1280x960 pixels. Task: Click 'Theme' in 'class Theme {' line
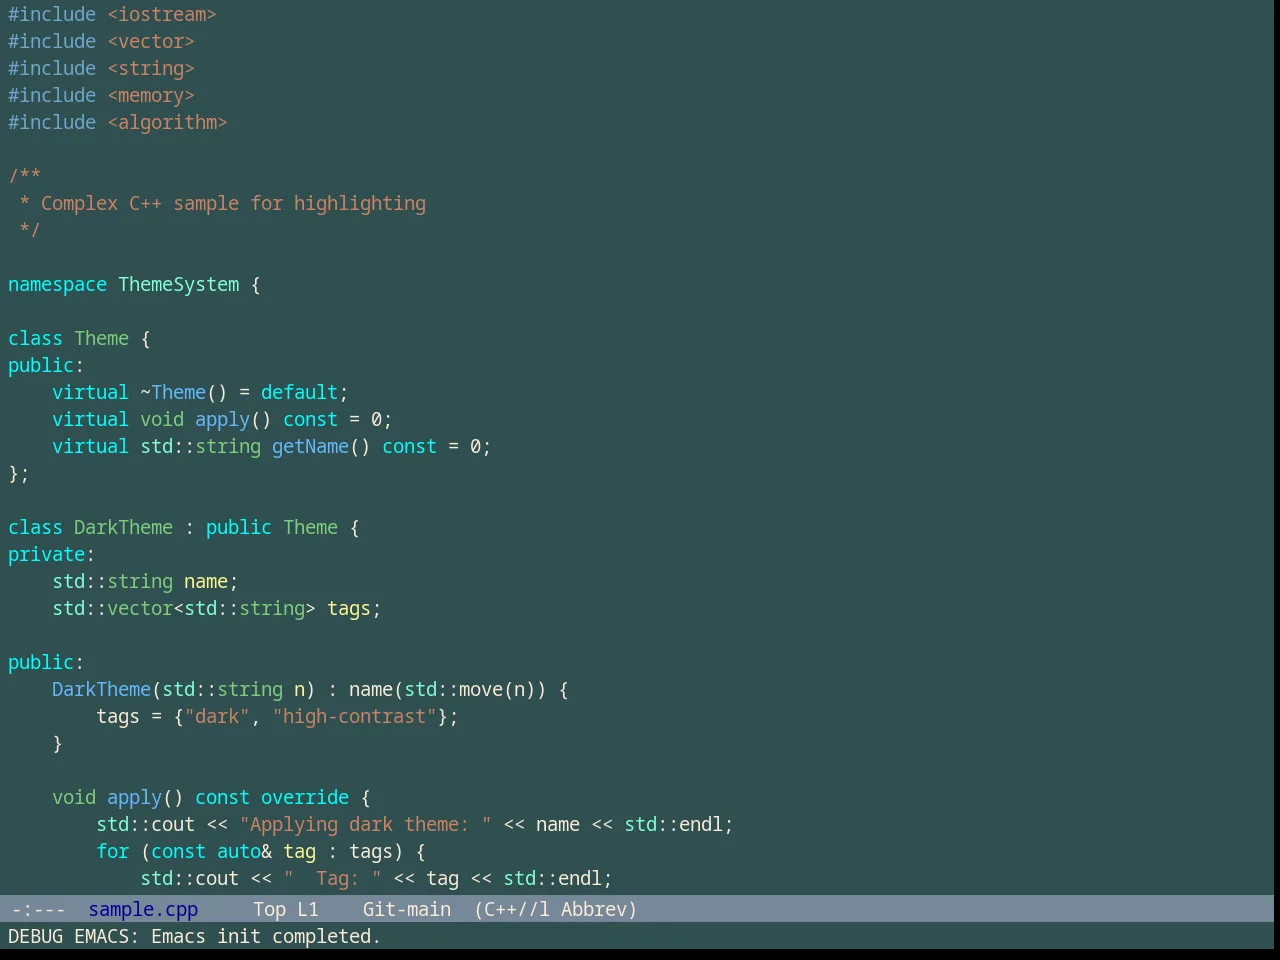point(102,338)
